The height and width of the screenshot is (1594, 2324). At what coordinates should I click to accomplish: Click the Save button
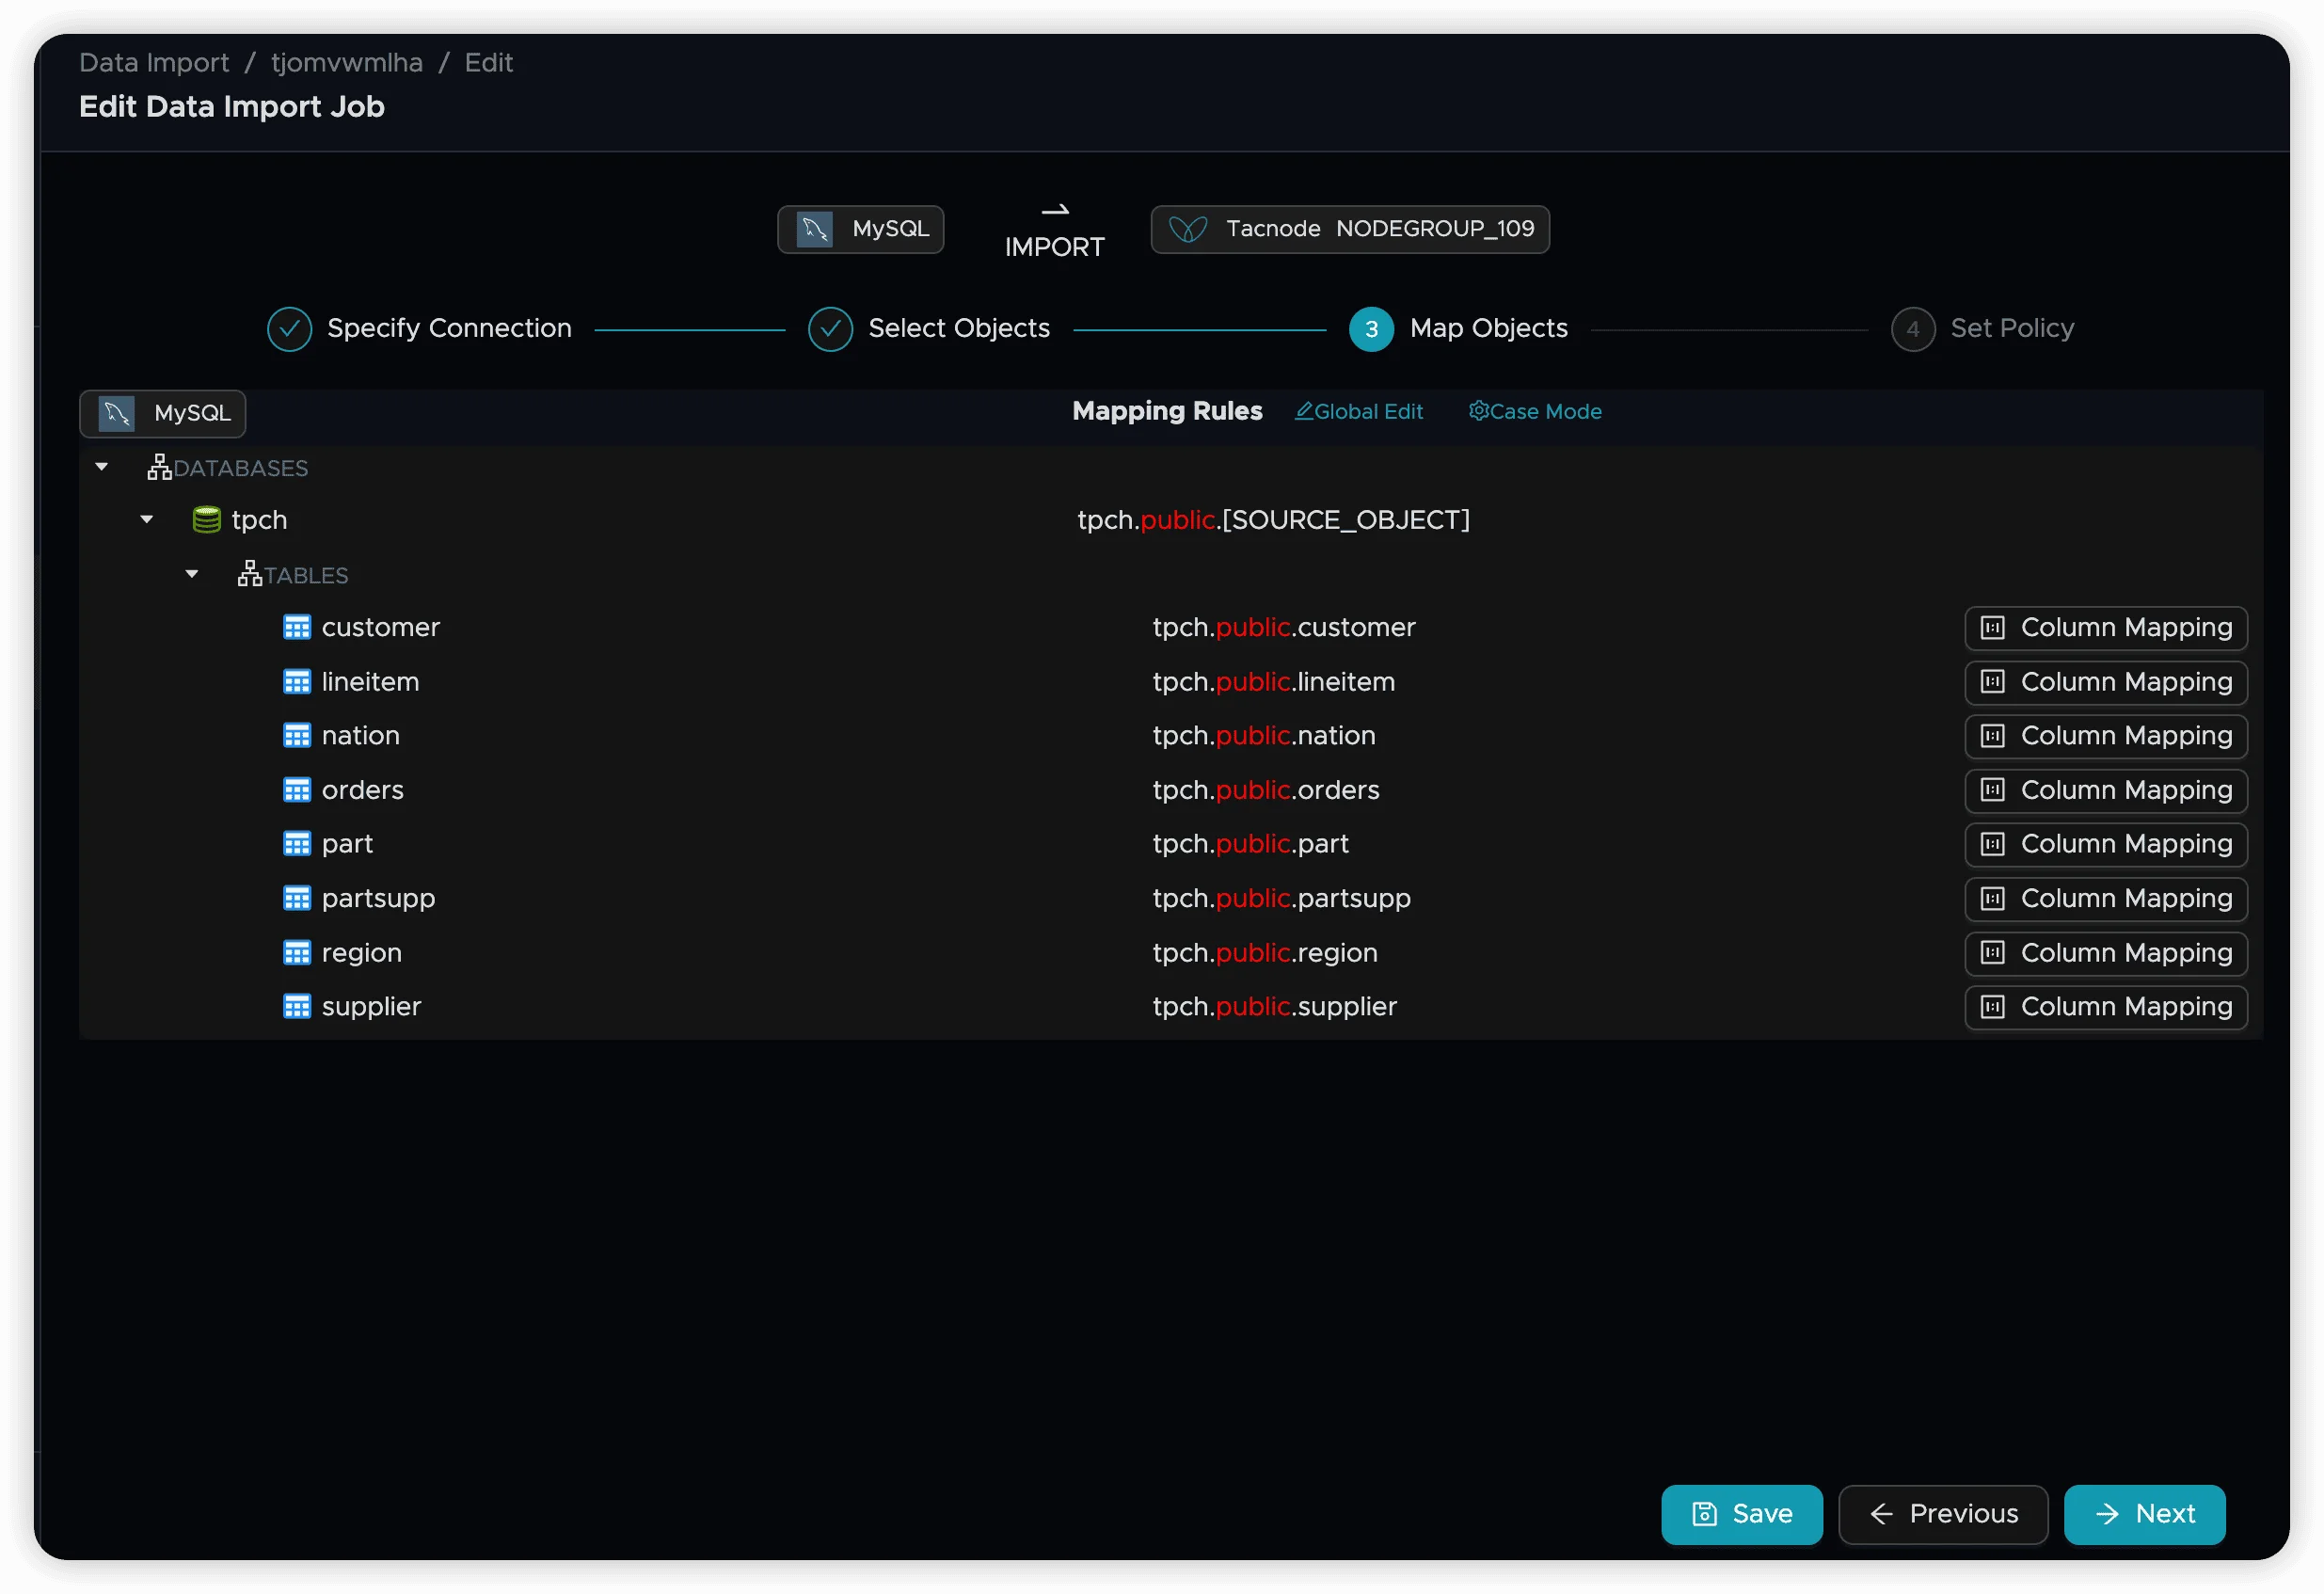(1741, 1514)
